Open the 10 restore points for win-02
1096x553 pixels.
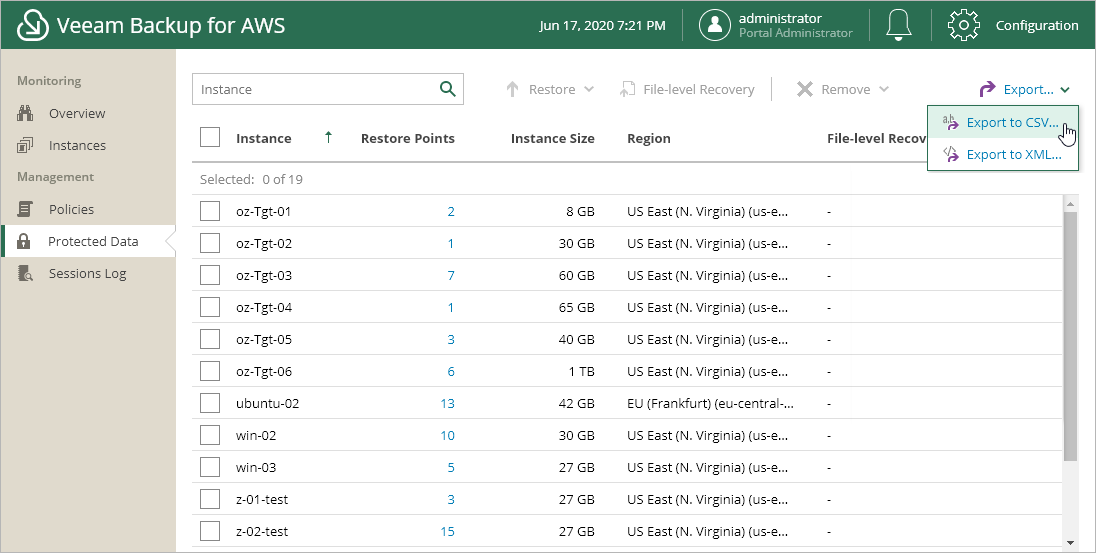pos(447,436)
